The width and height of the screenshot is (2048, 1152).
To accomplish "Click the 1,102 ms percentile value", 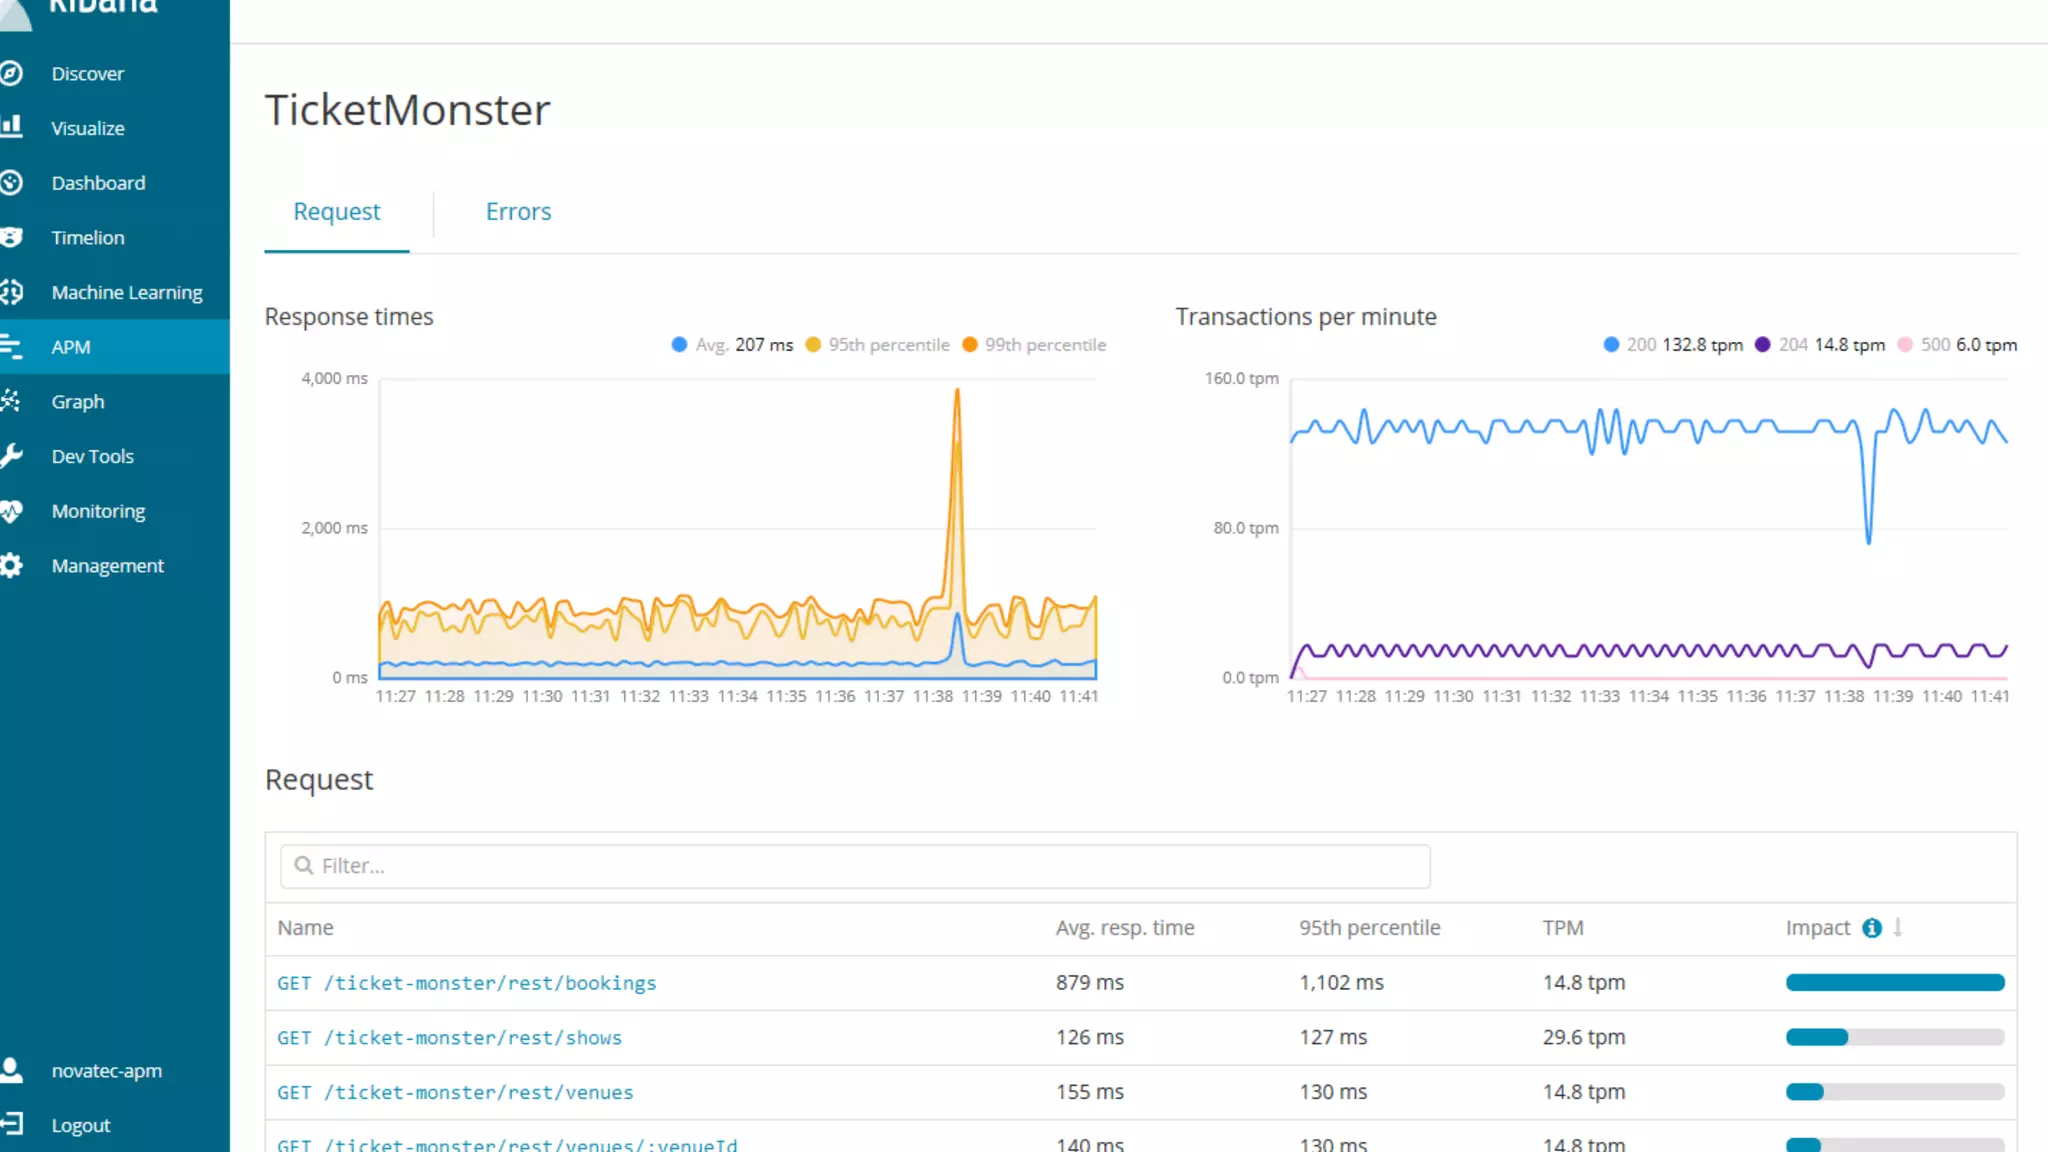I will (1341, 983).
